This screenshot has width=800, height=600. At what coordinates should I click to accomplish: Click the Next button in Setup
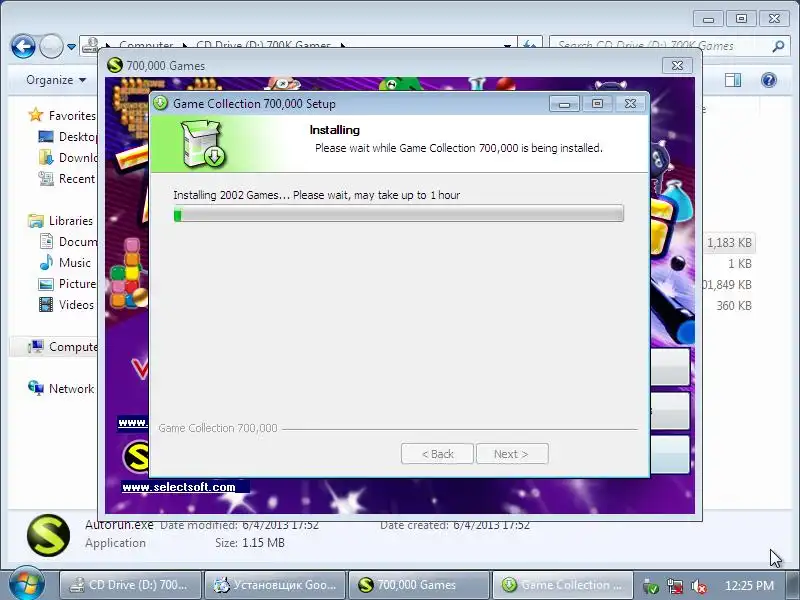[512, 454]
